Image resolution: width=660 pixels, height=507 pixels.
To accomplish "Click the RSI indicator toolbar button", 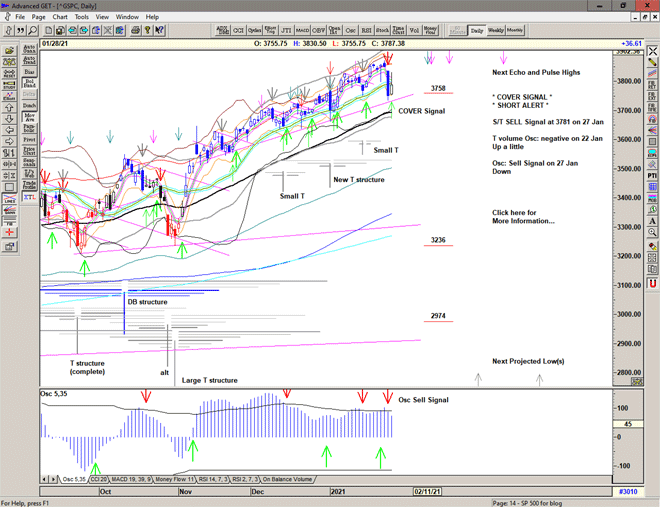I will point(367,30).
